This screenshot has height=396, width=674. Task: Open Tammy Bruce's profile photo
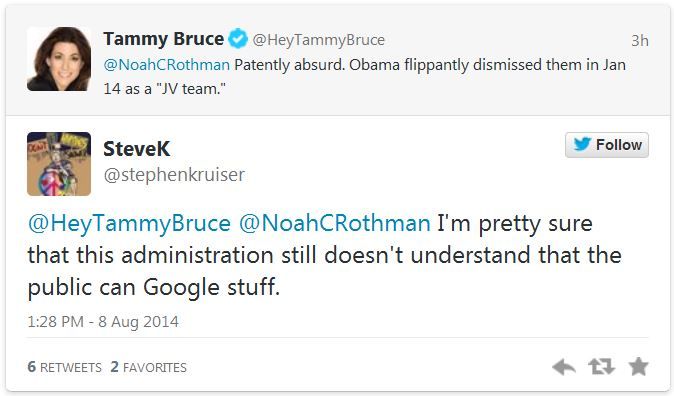pyautogui.click(x=59, y=59)
